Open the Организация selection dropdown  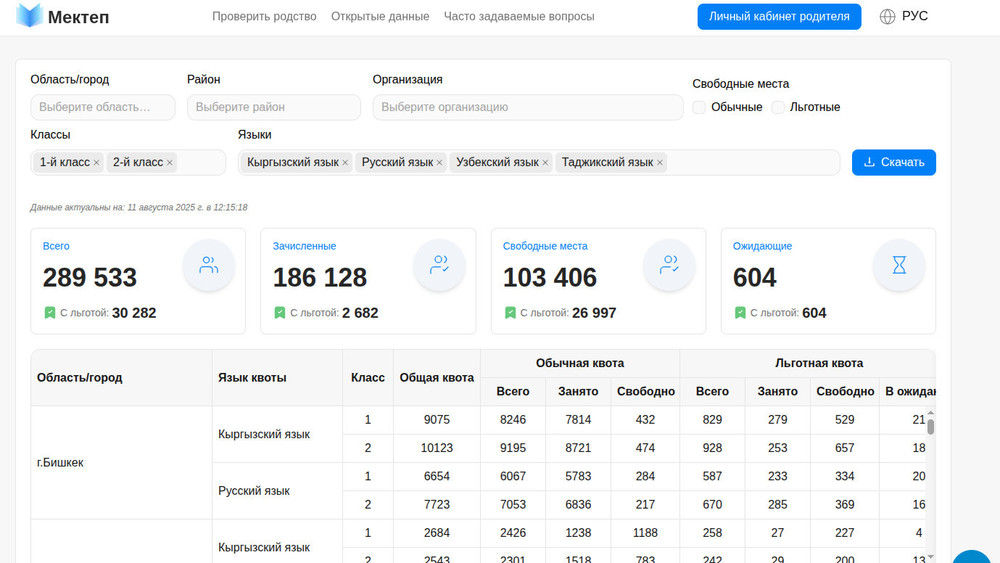[x=527, y=107]
